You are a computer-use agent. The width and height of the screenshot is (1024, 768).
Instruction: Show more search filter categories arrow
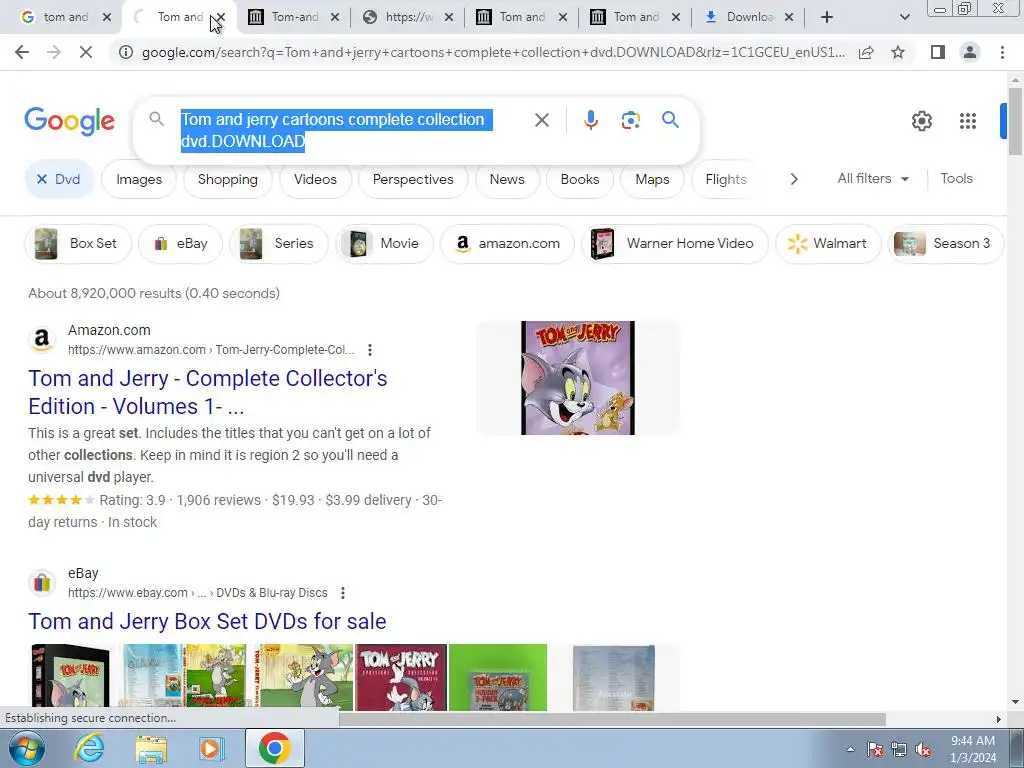pos(793,179)
